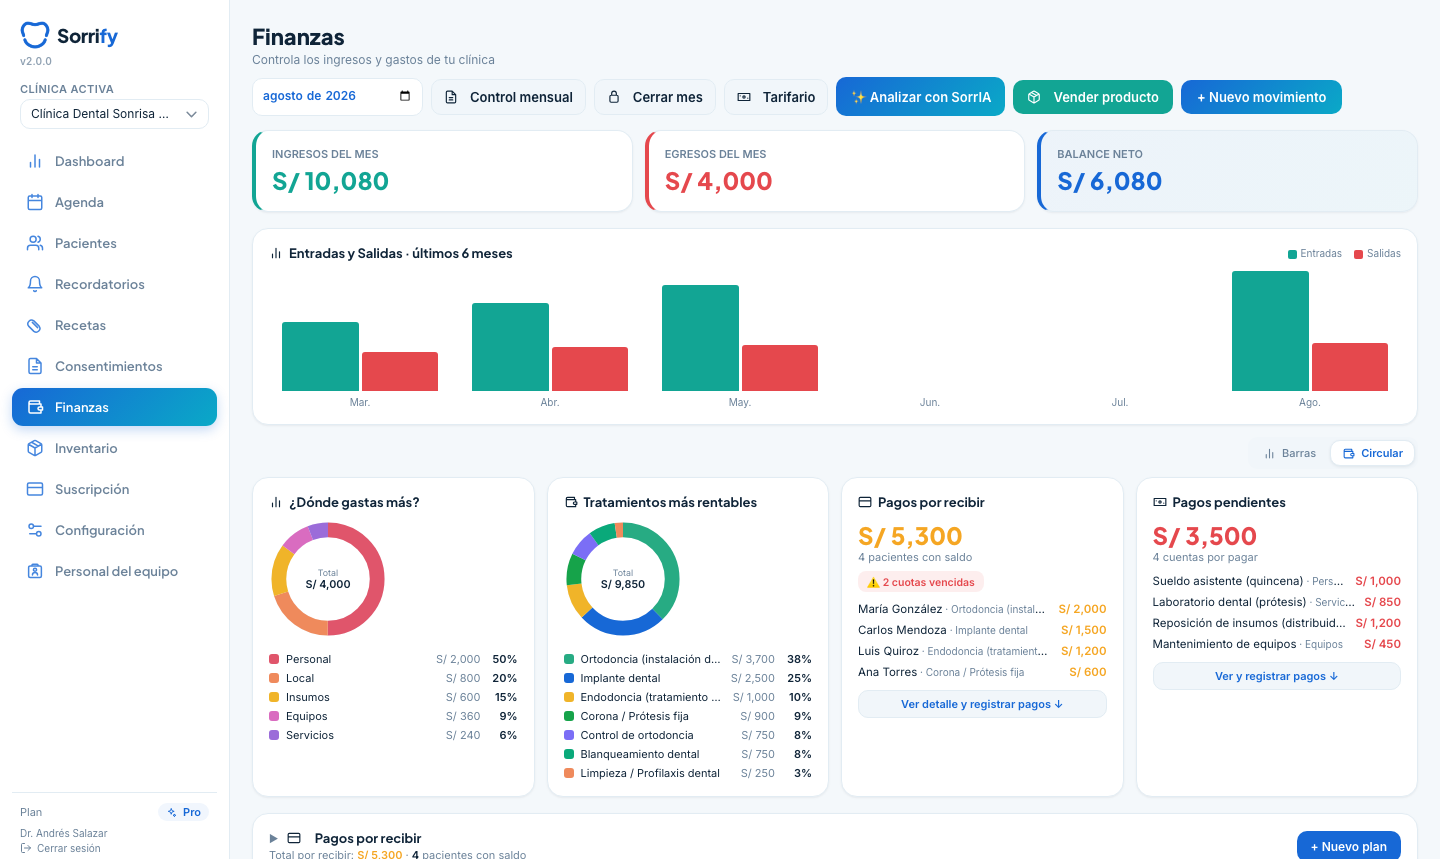Click the Suscripción card icon
Image resolution: width=1440 pixels, height=859 pixels.
tap(35, 489)
